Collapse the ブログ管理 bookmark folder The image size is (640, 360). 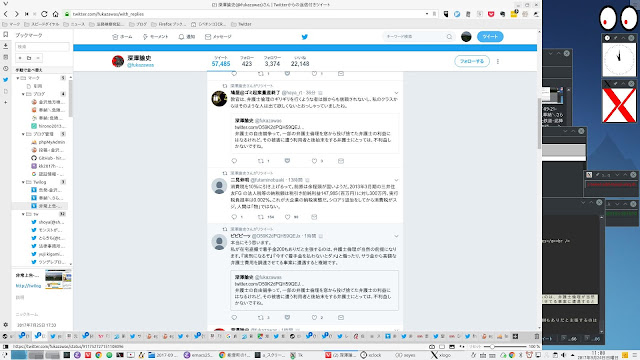tap(23, 134)
